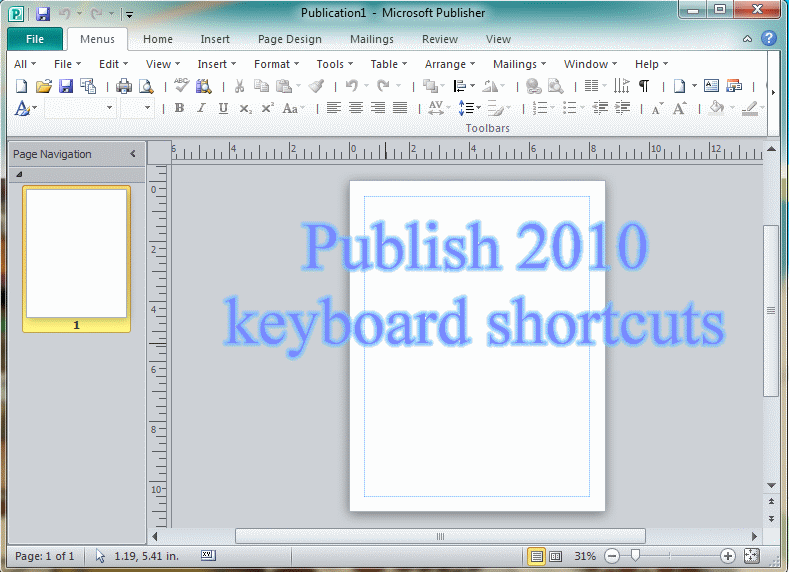Click the horizontal scrollbar thumb

pyautogui.click(x=440, y=536)
